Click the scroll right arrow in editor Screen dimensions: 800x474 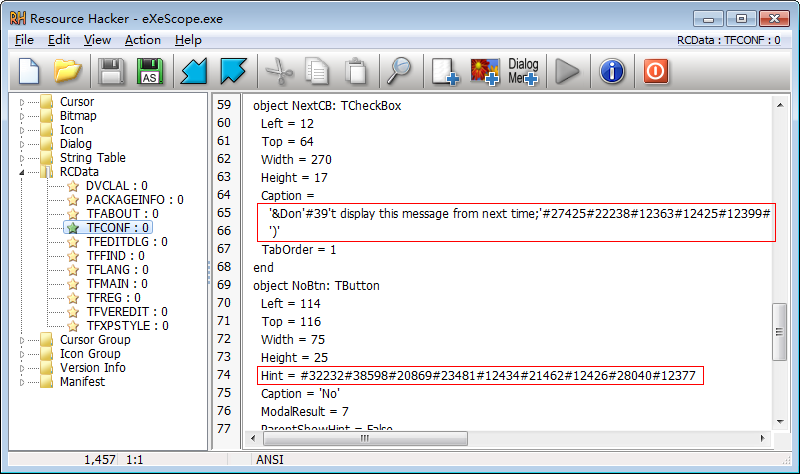763,438
